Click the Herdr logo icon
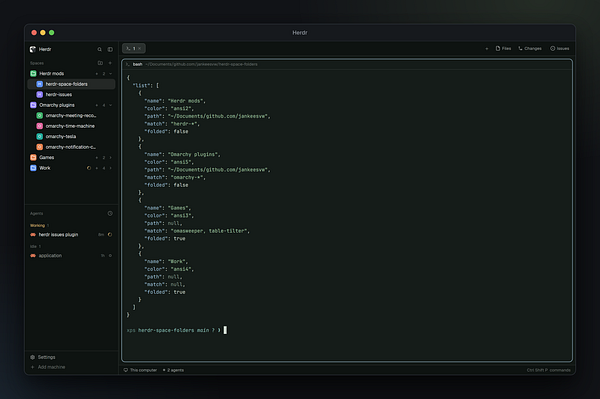Image resolution: width=600 pixels, height=399 pixels. coord(33,49)
